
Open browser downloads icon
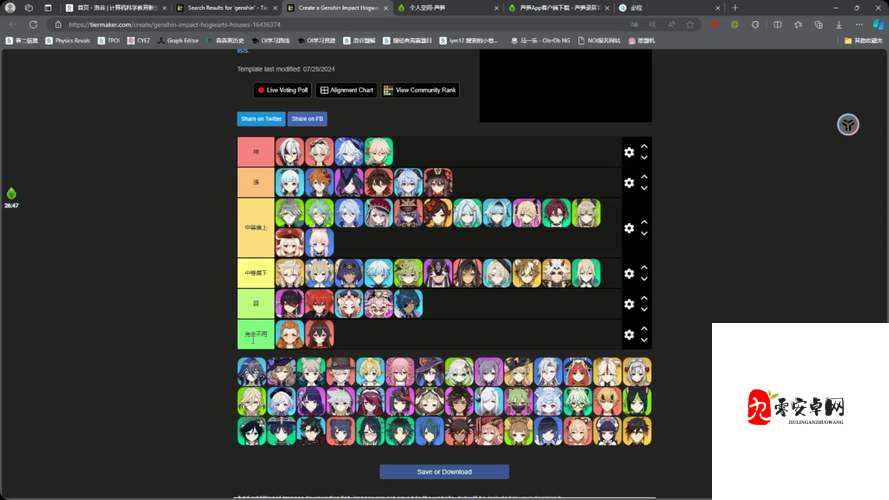click(839, 24)
